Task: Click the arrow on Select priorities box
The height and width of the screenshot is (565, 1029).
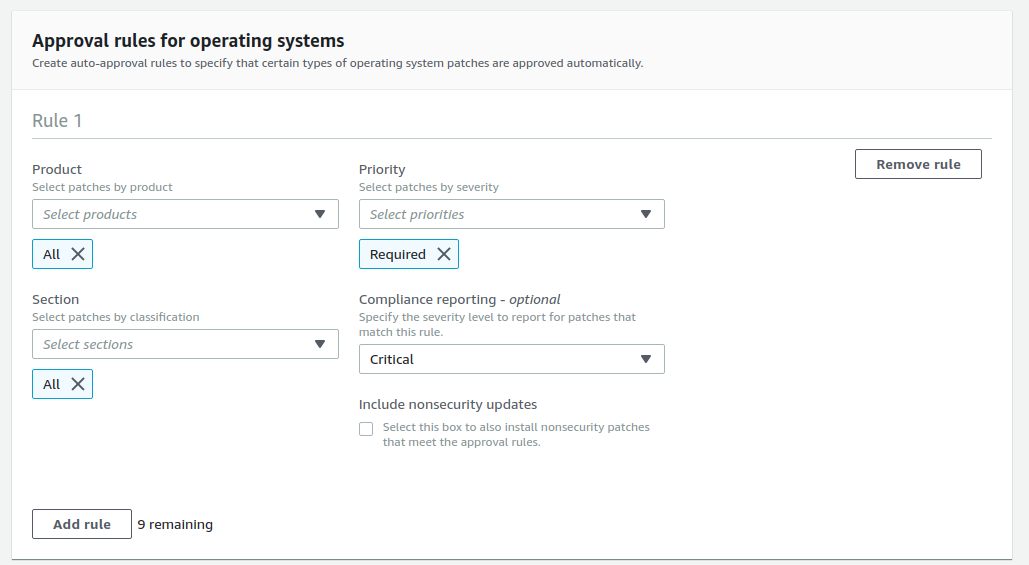Action: pos(646,214)
